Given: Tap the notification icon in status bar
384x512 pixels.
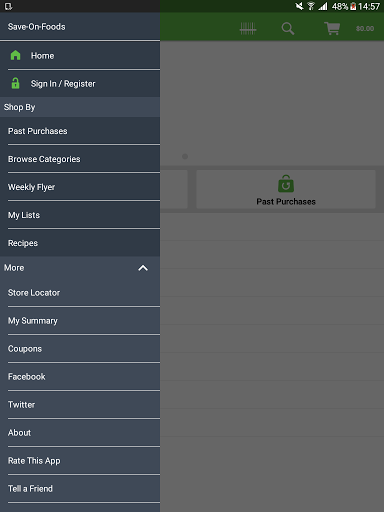Looking at the screenshot, I should pyautogui.click(x=8, y=6).
